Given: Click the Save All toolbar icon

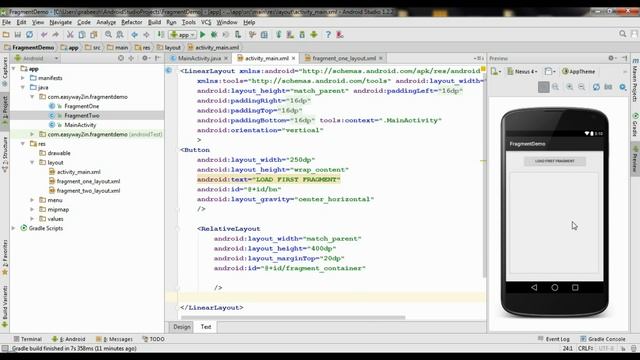Looking at the screenshot, I should tap(18, 35).
